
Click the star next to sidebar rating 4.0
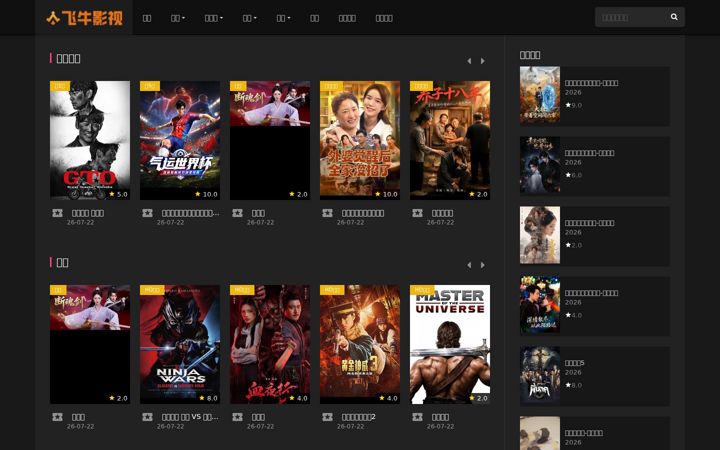568,315
